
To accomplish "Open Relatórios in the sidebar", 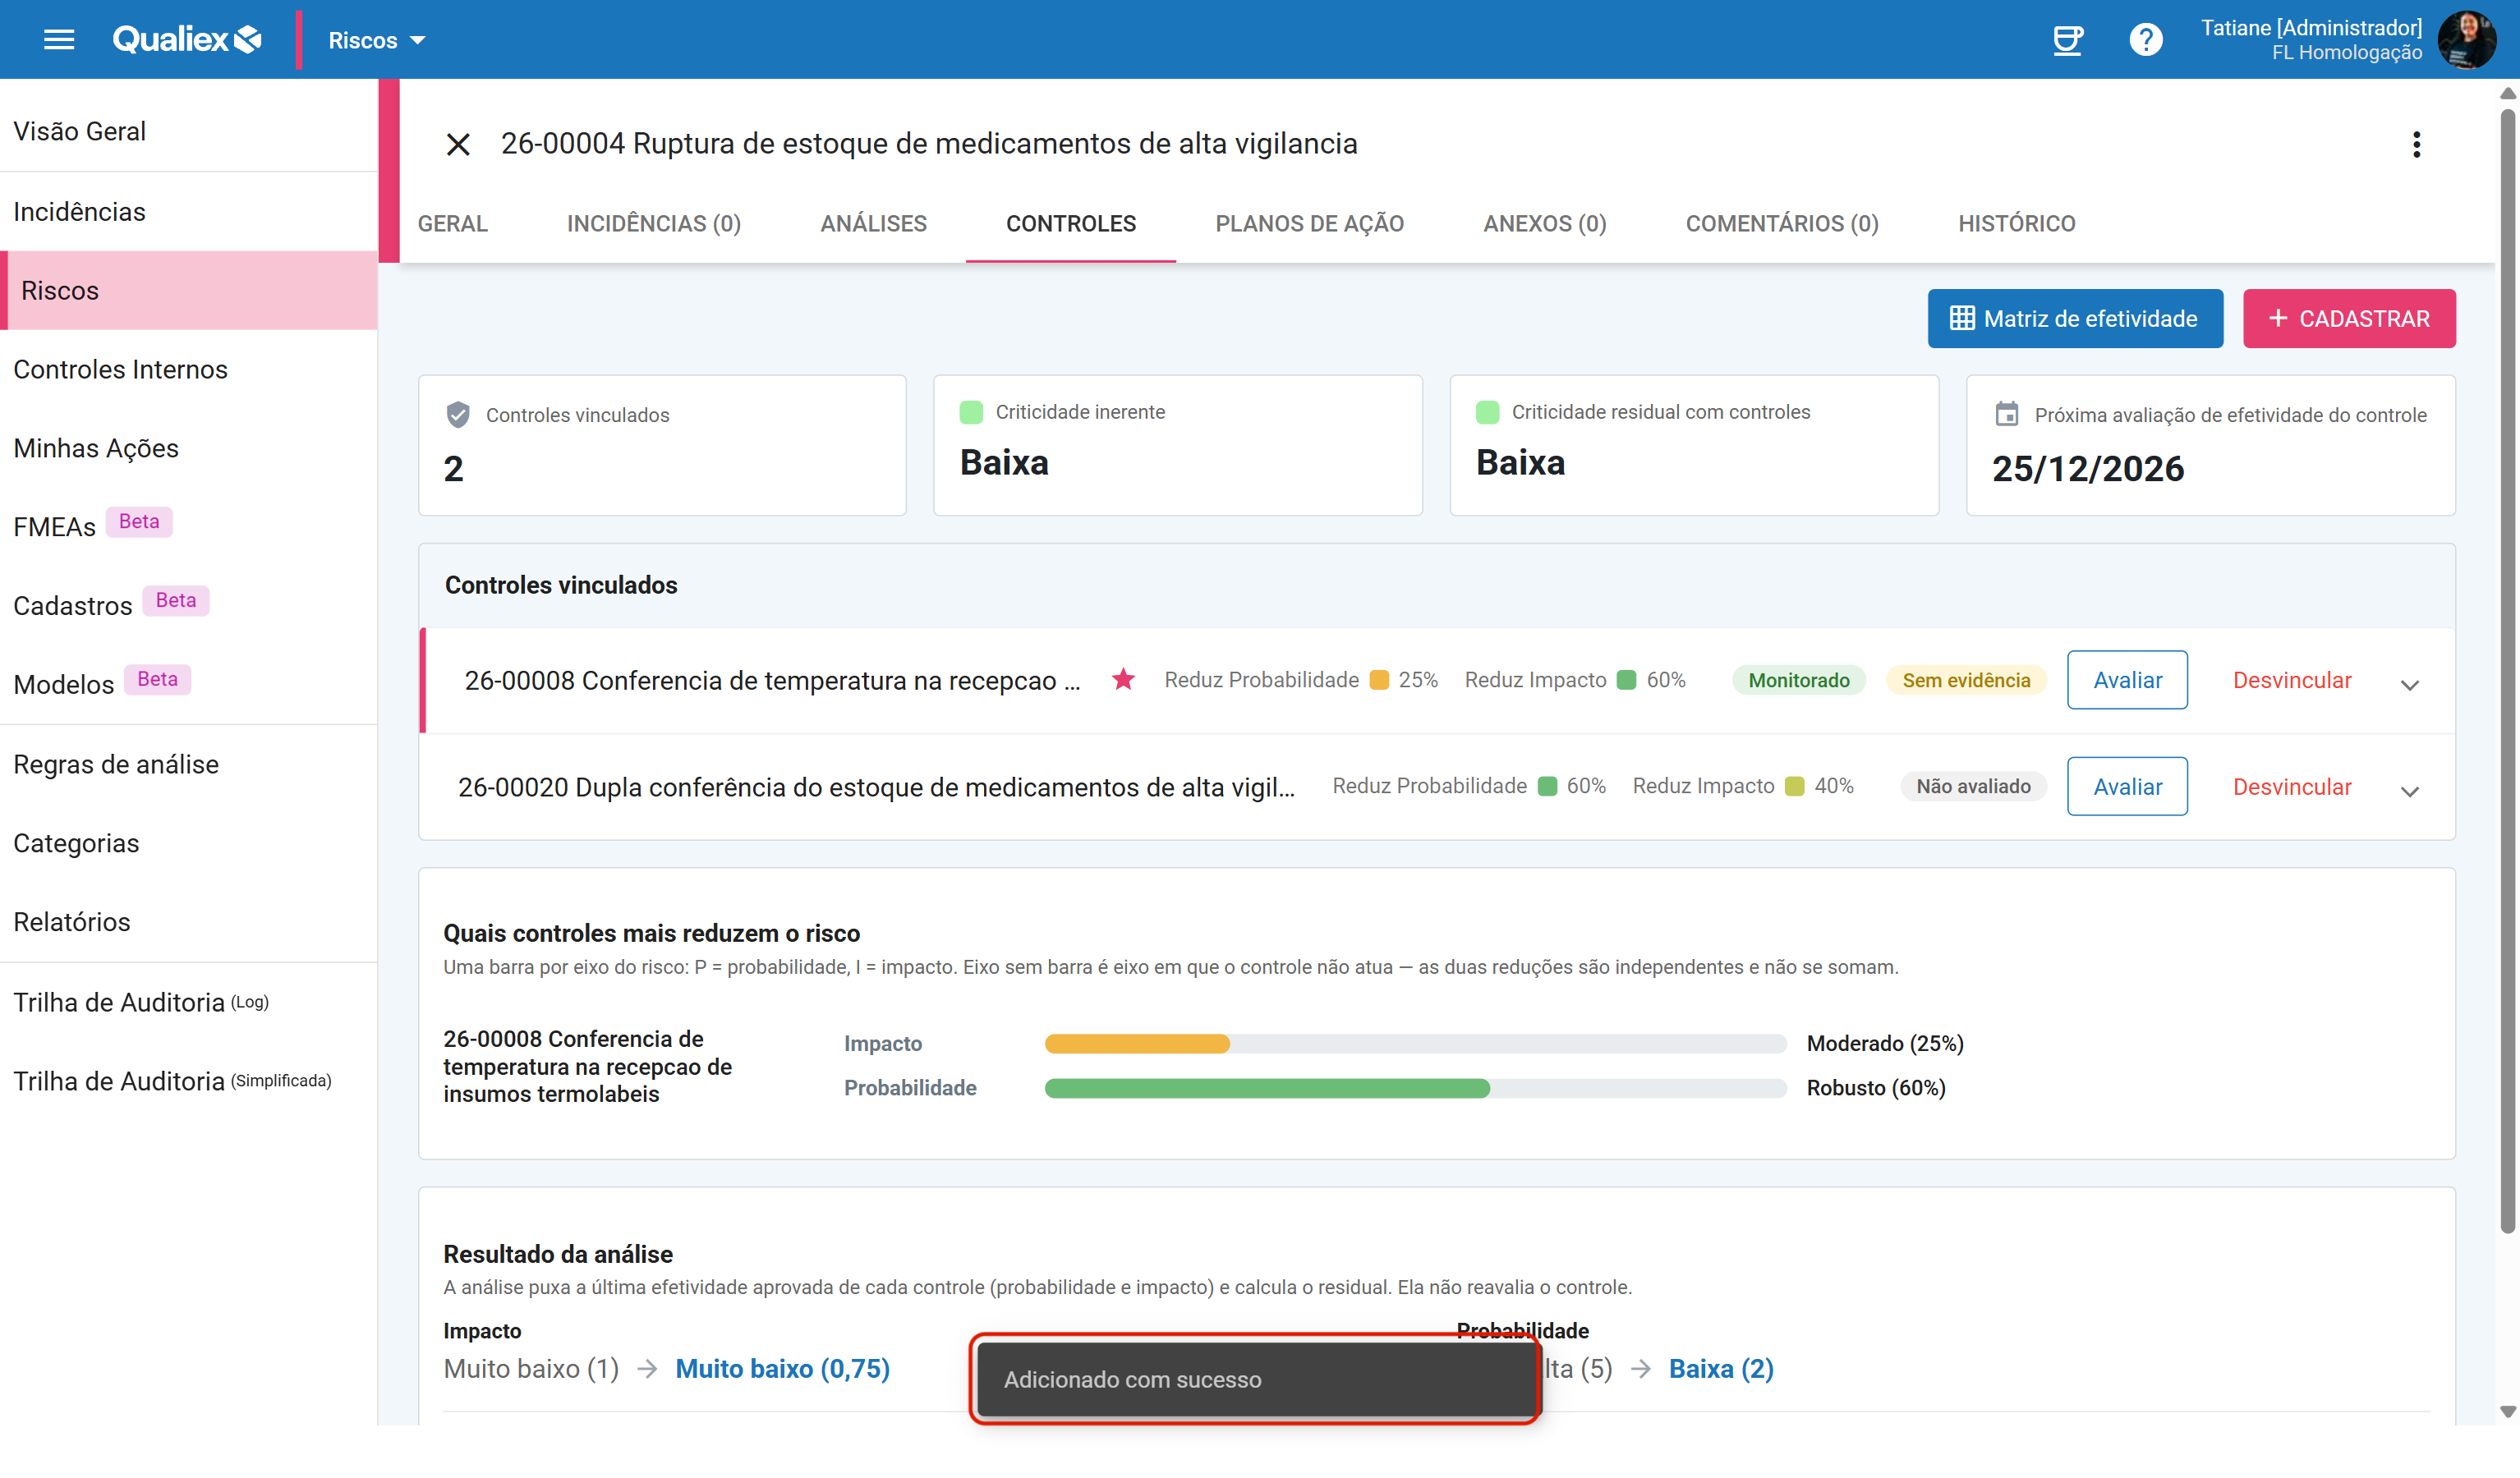I will pyautogui.click(x=189, y=921).
